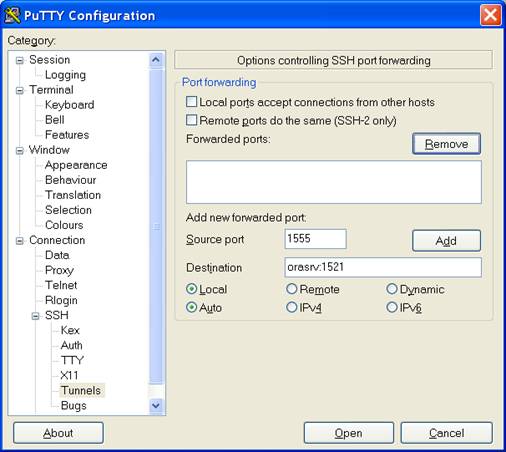Choose IPv4 address family
This screenshot has width=506, height=452.
(292, 307)
